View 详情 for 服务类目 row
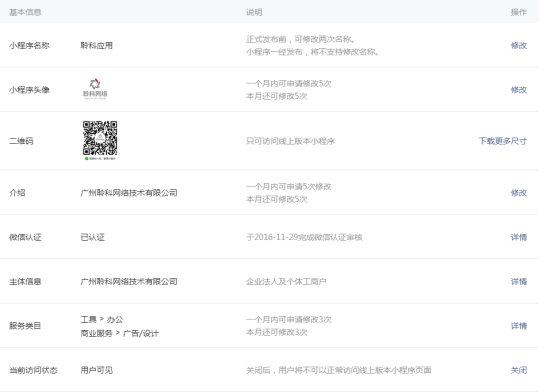This screenshot has width=554, height=392. tap(519, 326)
